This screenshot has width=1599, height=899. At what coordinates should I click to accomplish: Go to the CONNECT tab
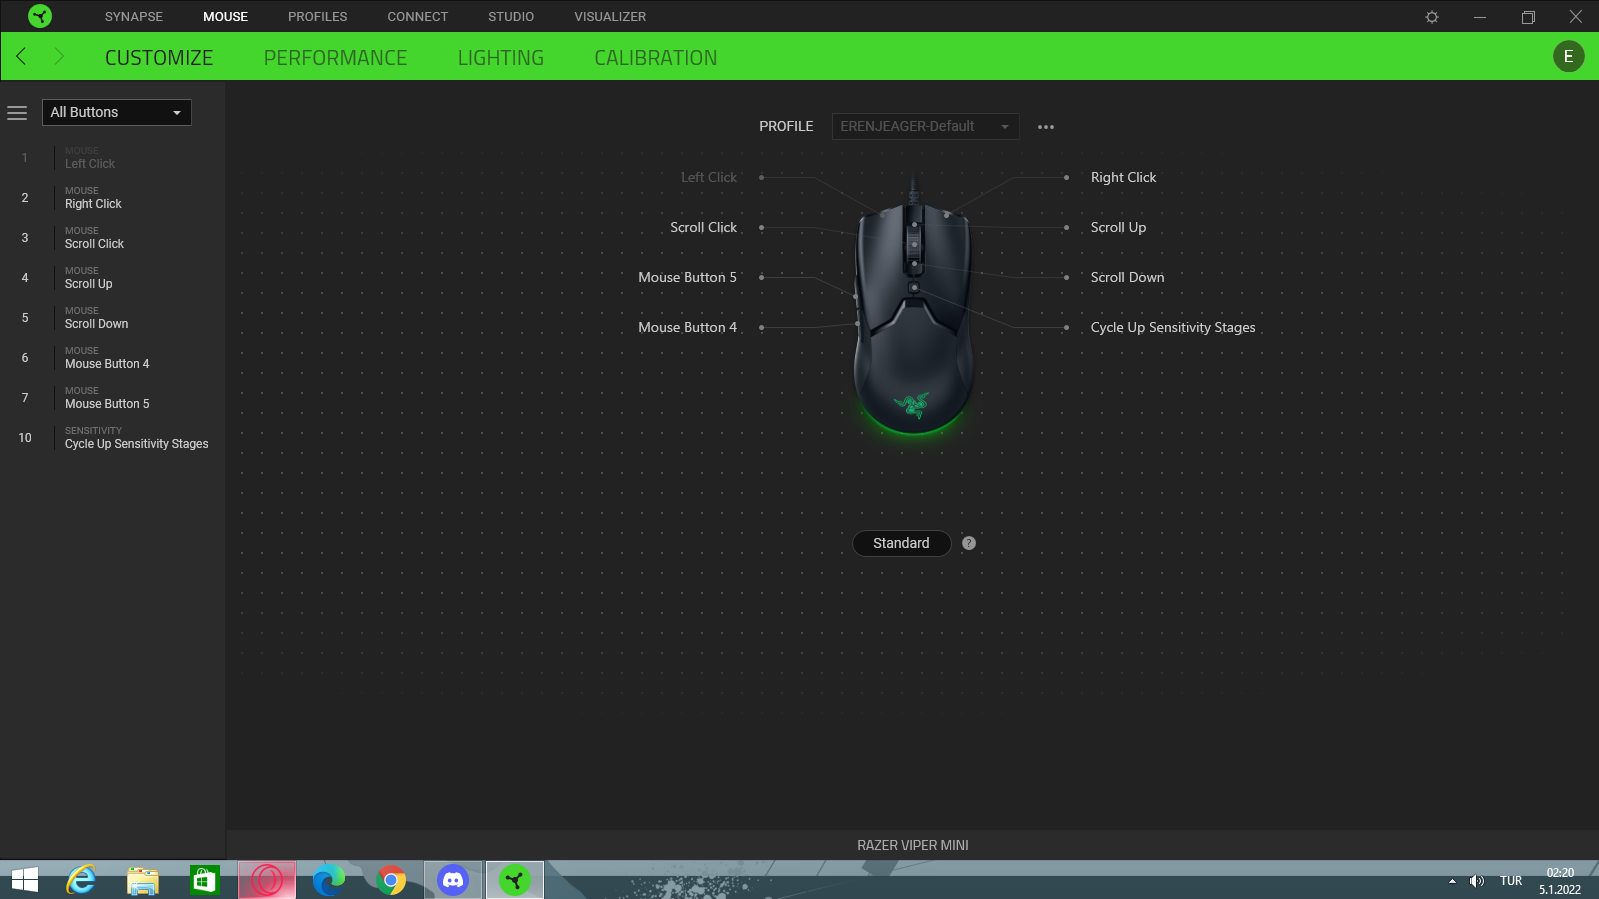point(418,17)
